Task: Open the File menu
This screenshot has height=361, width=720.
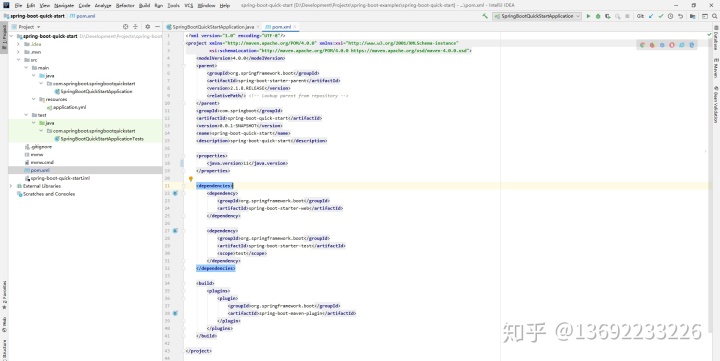Action: [x=18, y=6]
